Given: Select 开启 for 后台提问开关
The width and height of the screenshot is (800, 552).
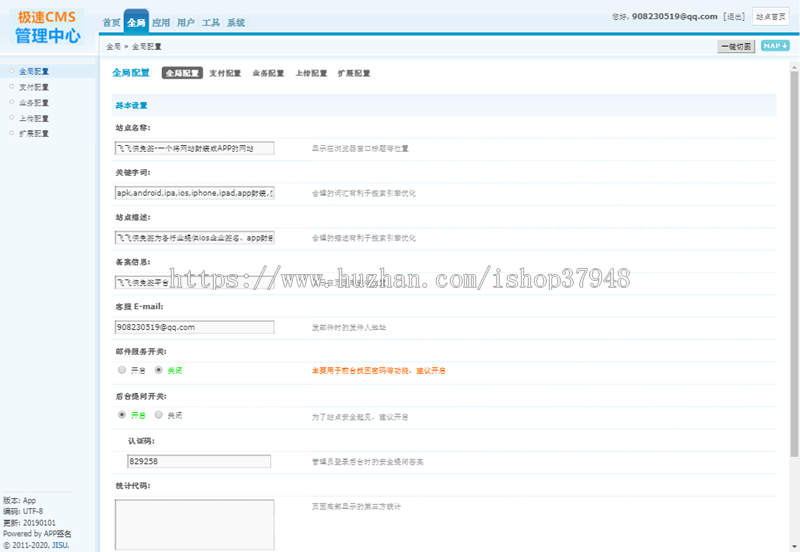Looking at the screenshot, I should [x=122, y=415].
